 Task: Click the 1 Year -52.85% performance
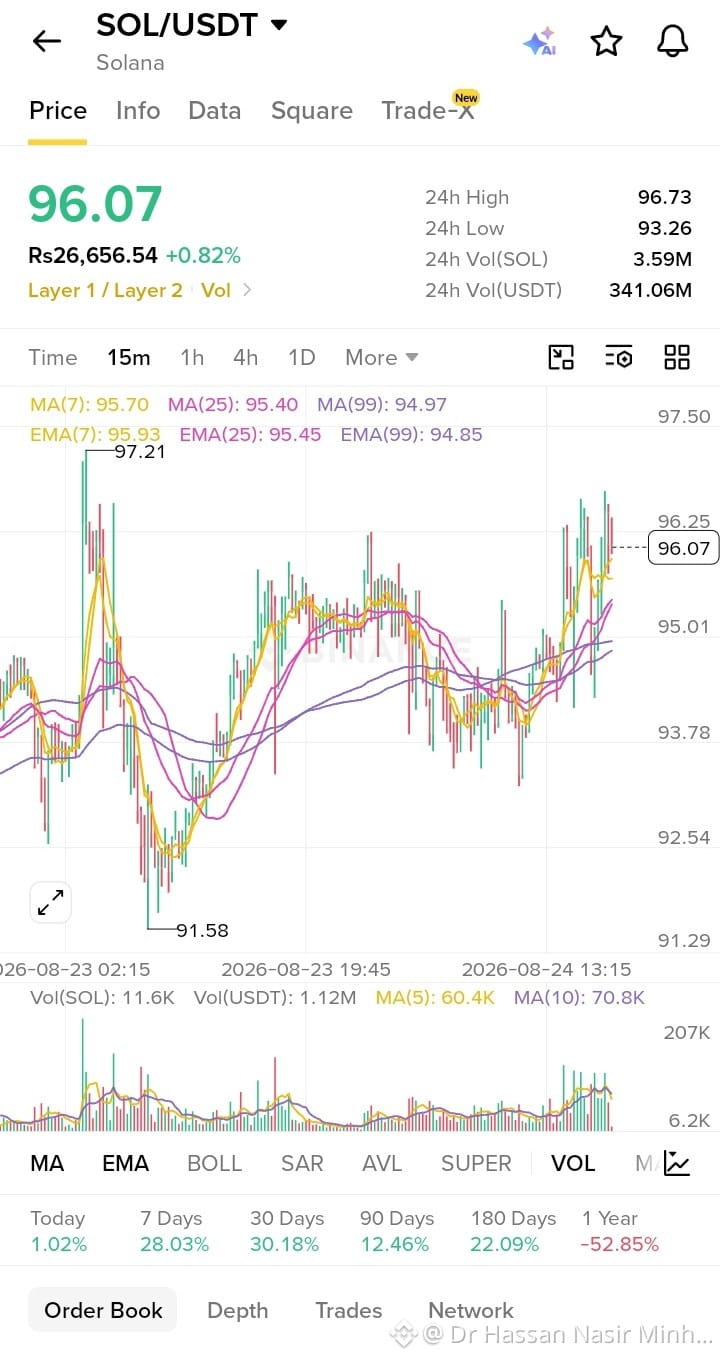click(620, 1231)
